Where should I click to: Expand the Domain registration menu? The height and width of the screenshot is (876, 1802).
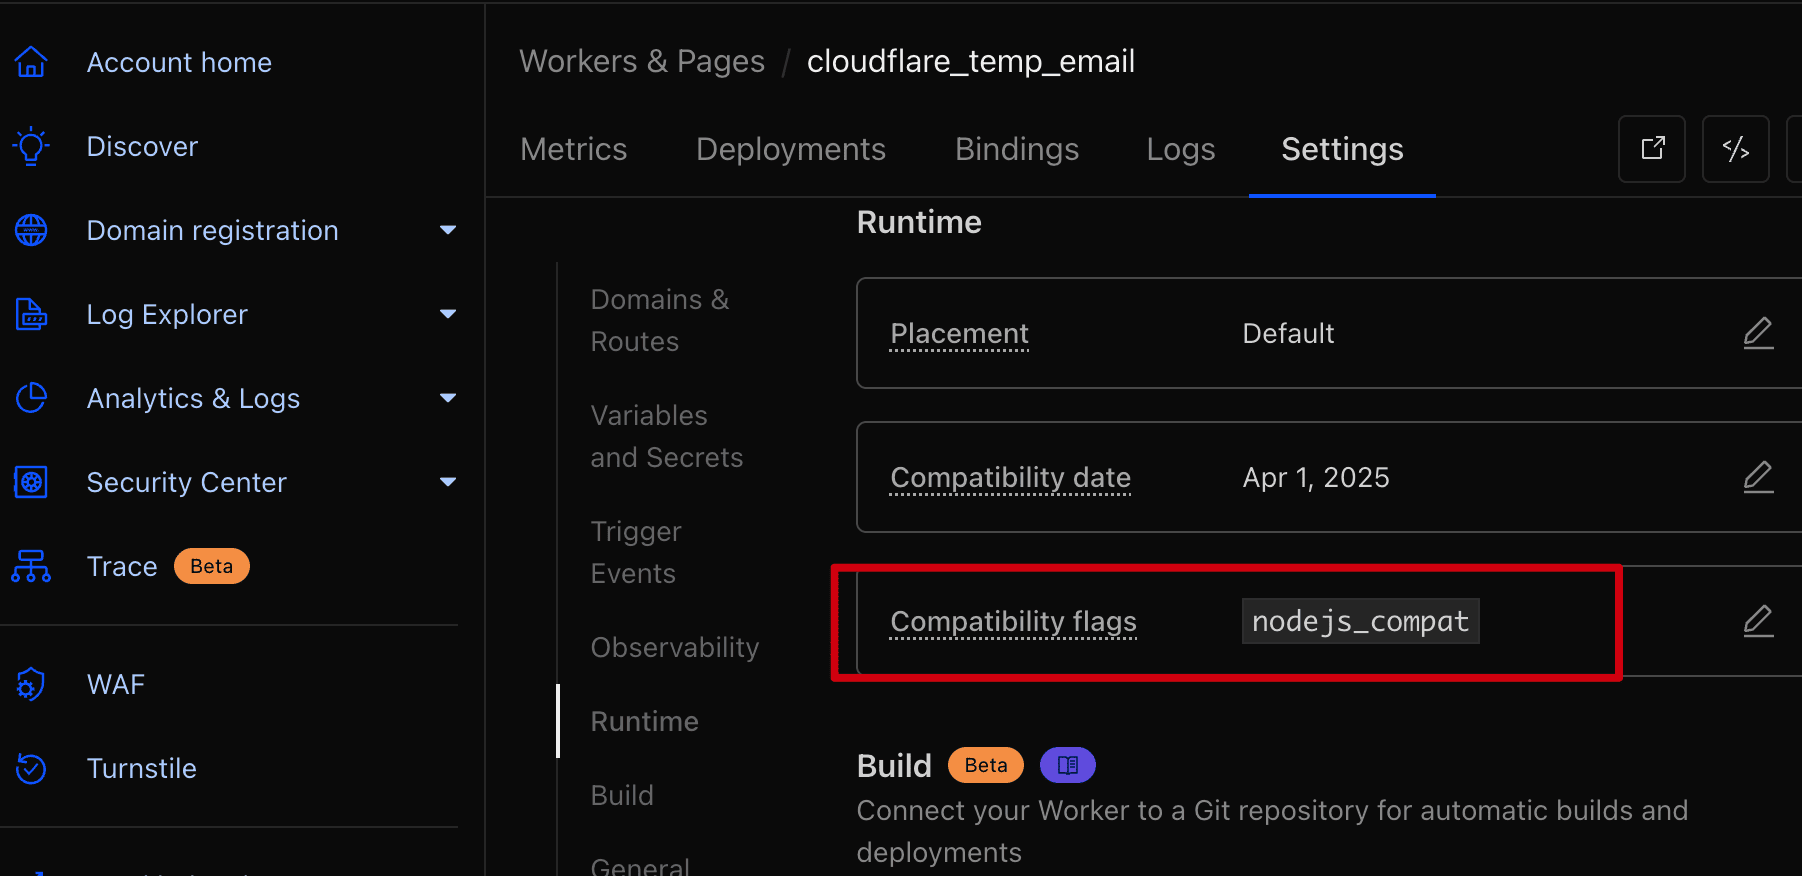point(447,230)
